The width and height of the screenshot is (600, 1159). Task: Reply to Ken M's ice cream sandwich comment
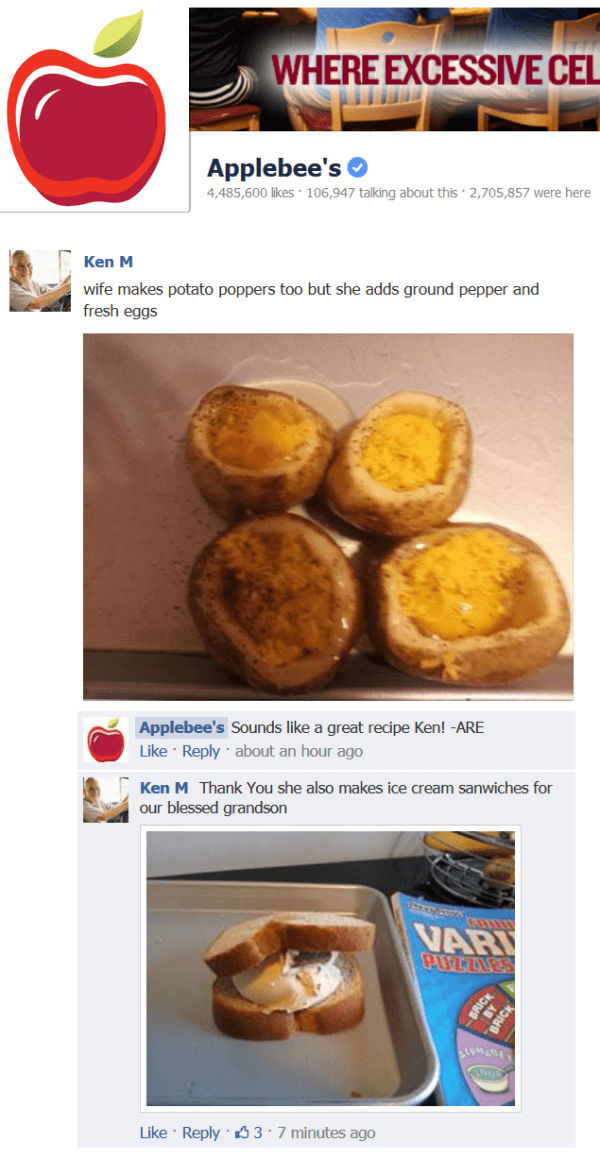(x=201, y=1132)
